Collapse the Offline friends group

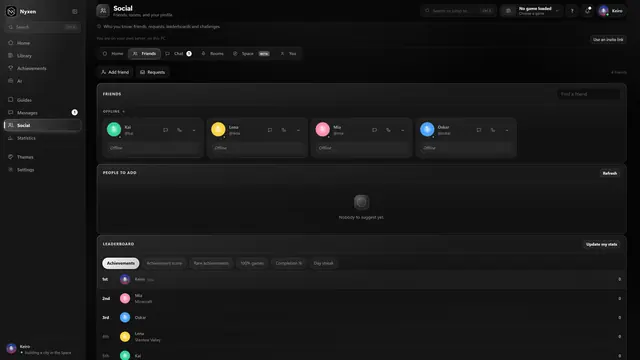point(114,111)
